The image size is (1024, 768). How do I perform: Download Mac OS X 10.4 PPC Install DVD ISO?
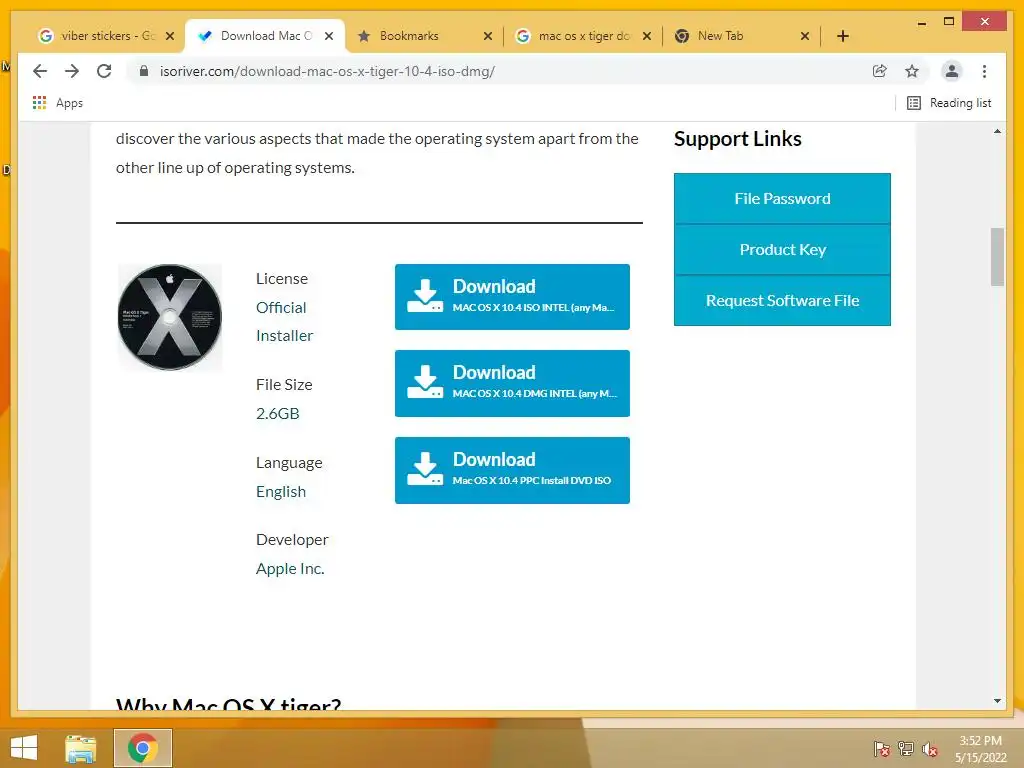pyautogui.click(x=512, y=470)
